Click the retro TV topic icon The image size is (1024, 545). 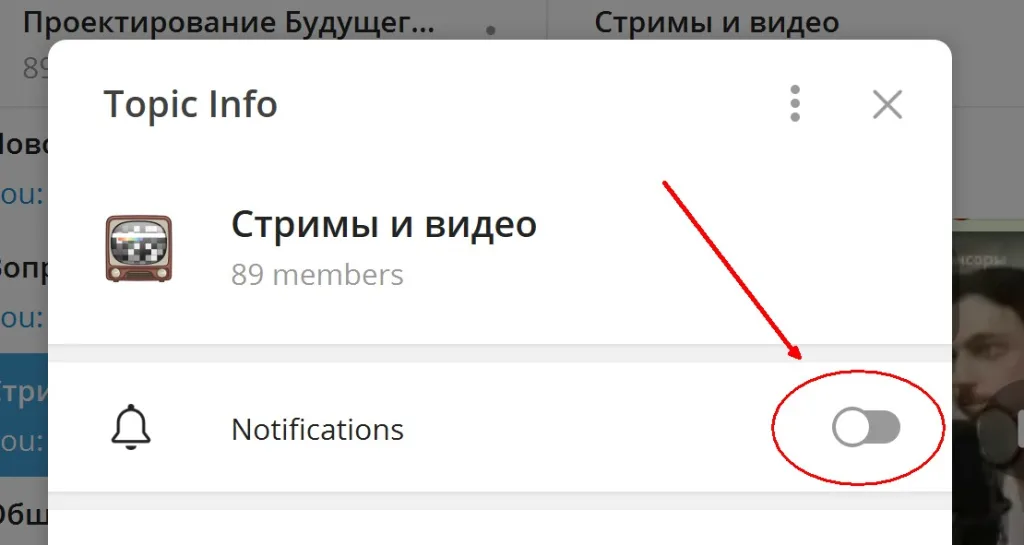(x=138, y=249)
